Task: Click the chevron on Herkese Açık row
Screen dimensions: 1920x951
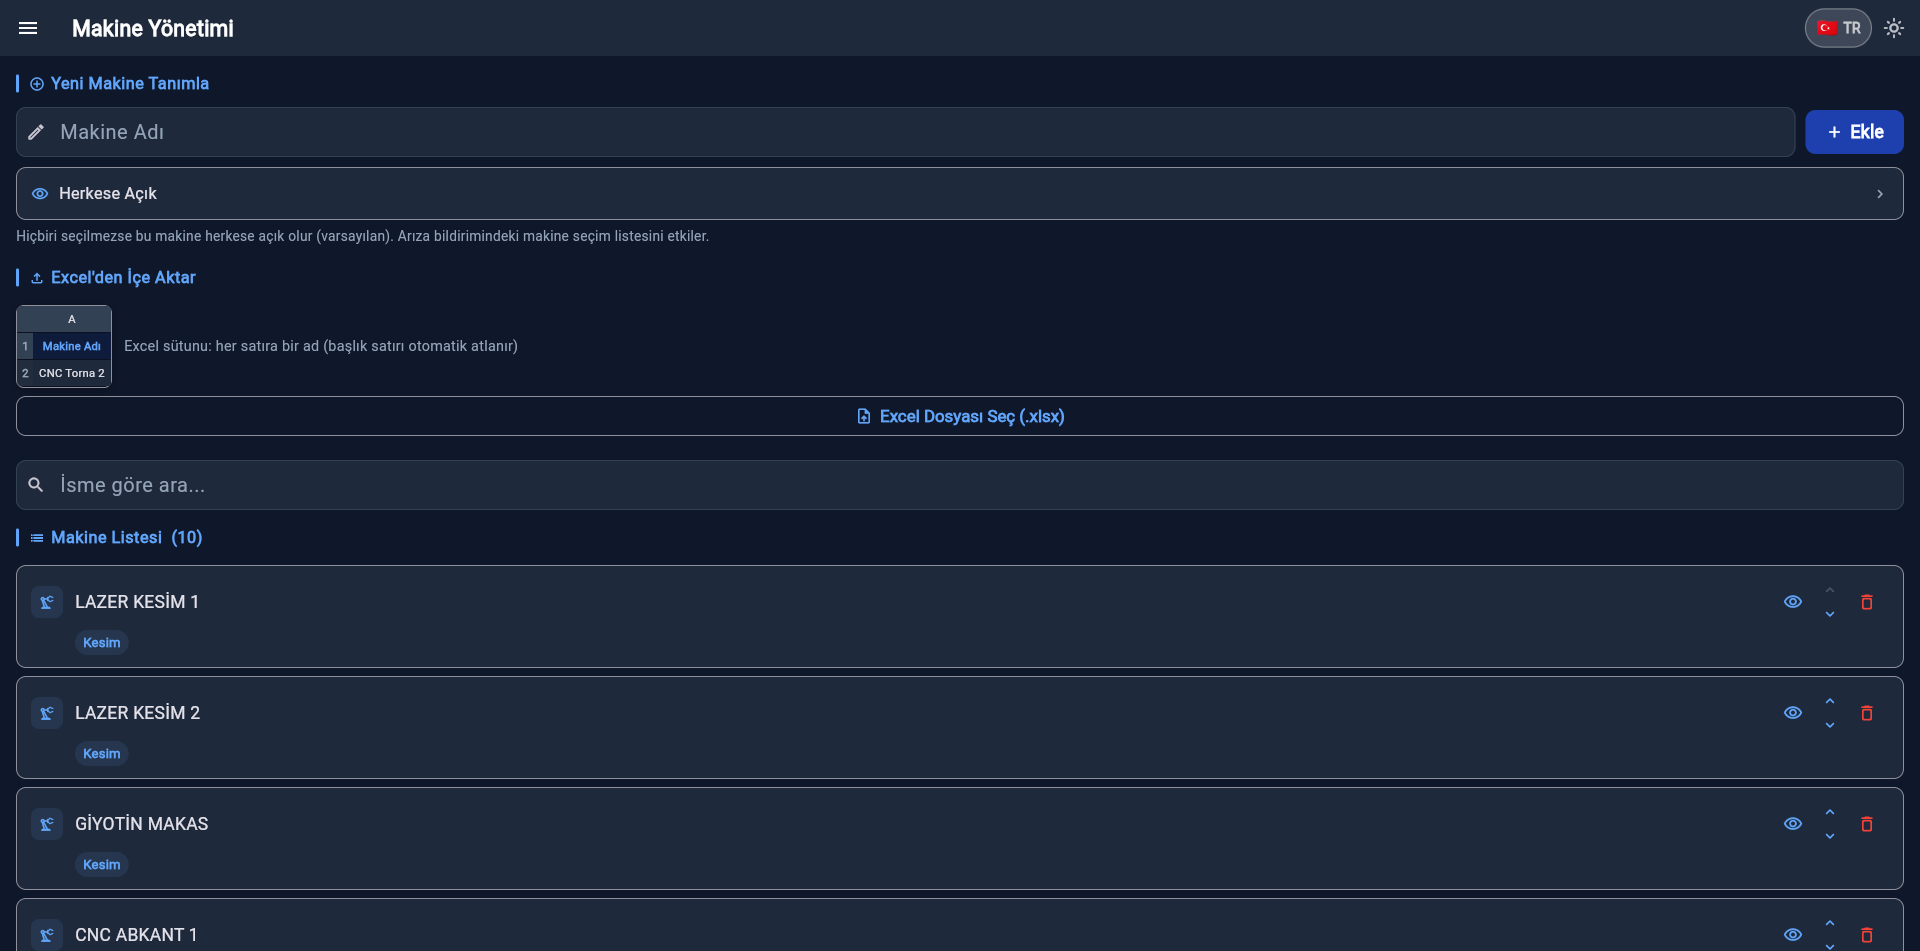Action: tap(1880, 194)
